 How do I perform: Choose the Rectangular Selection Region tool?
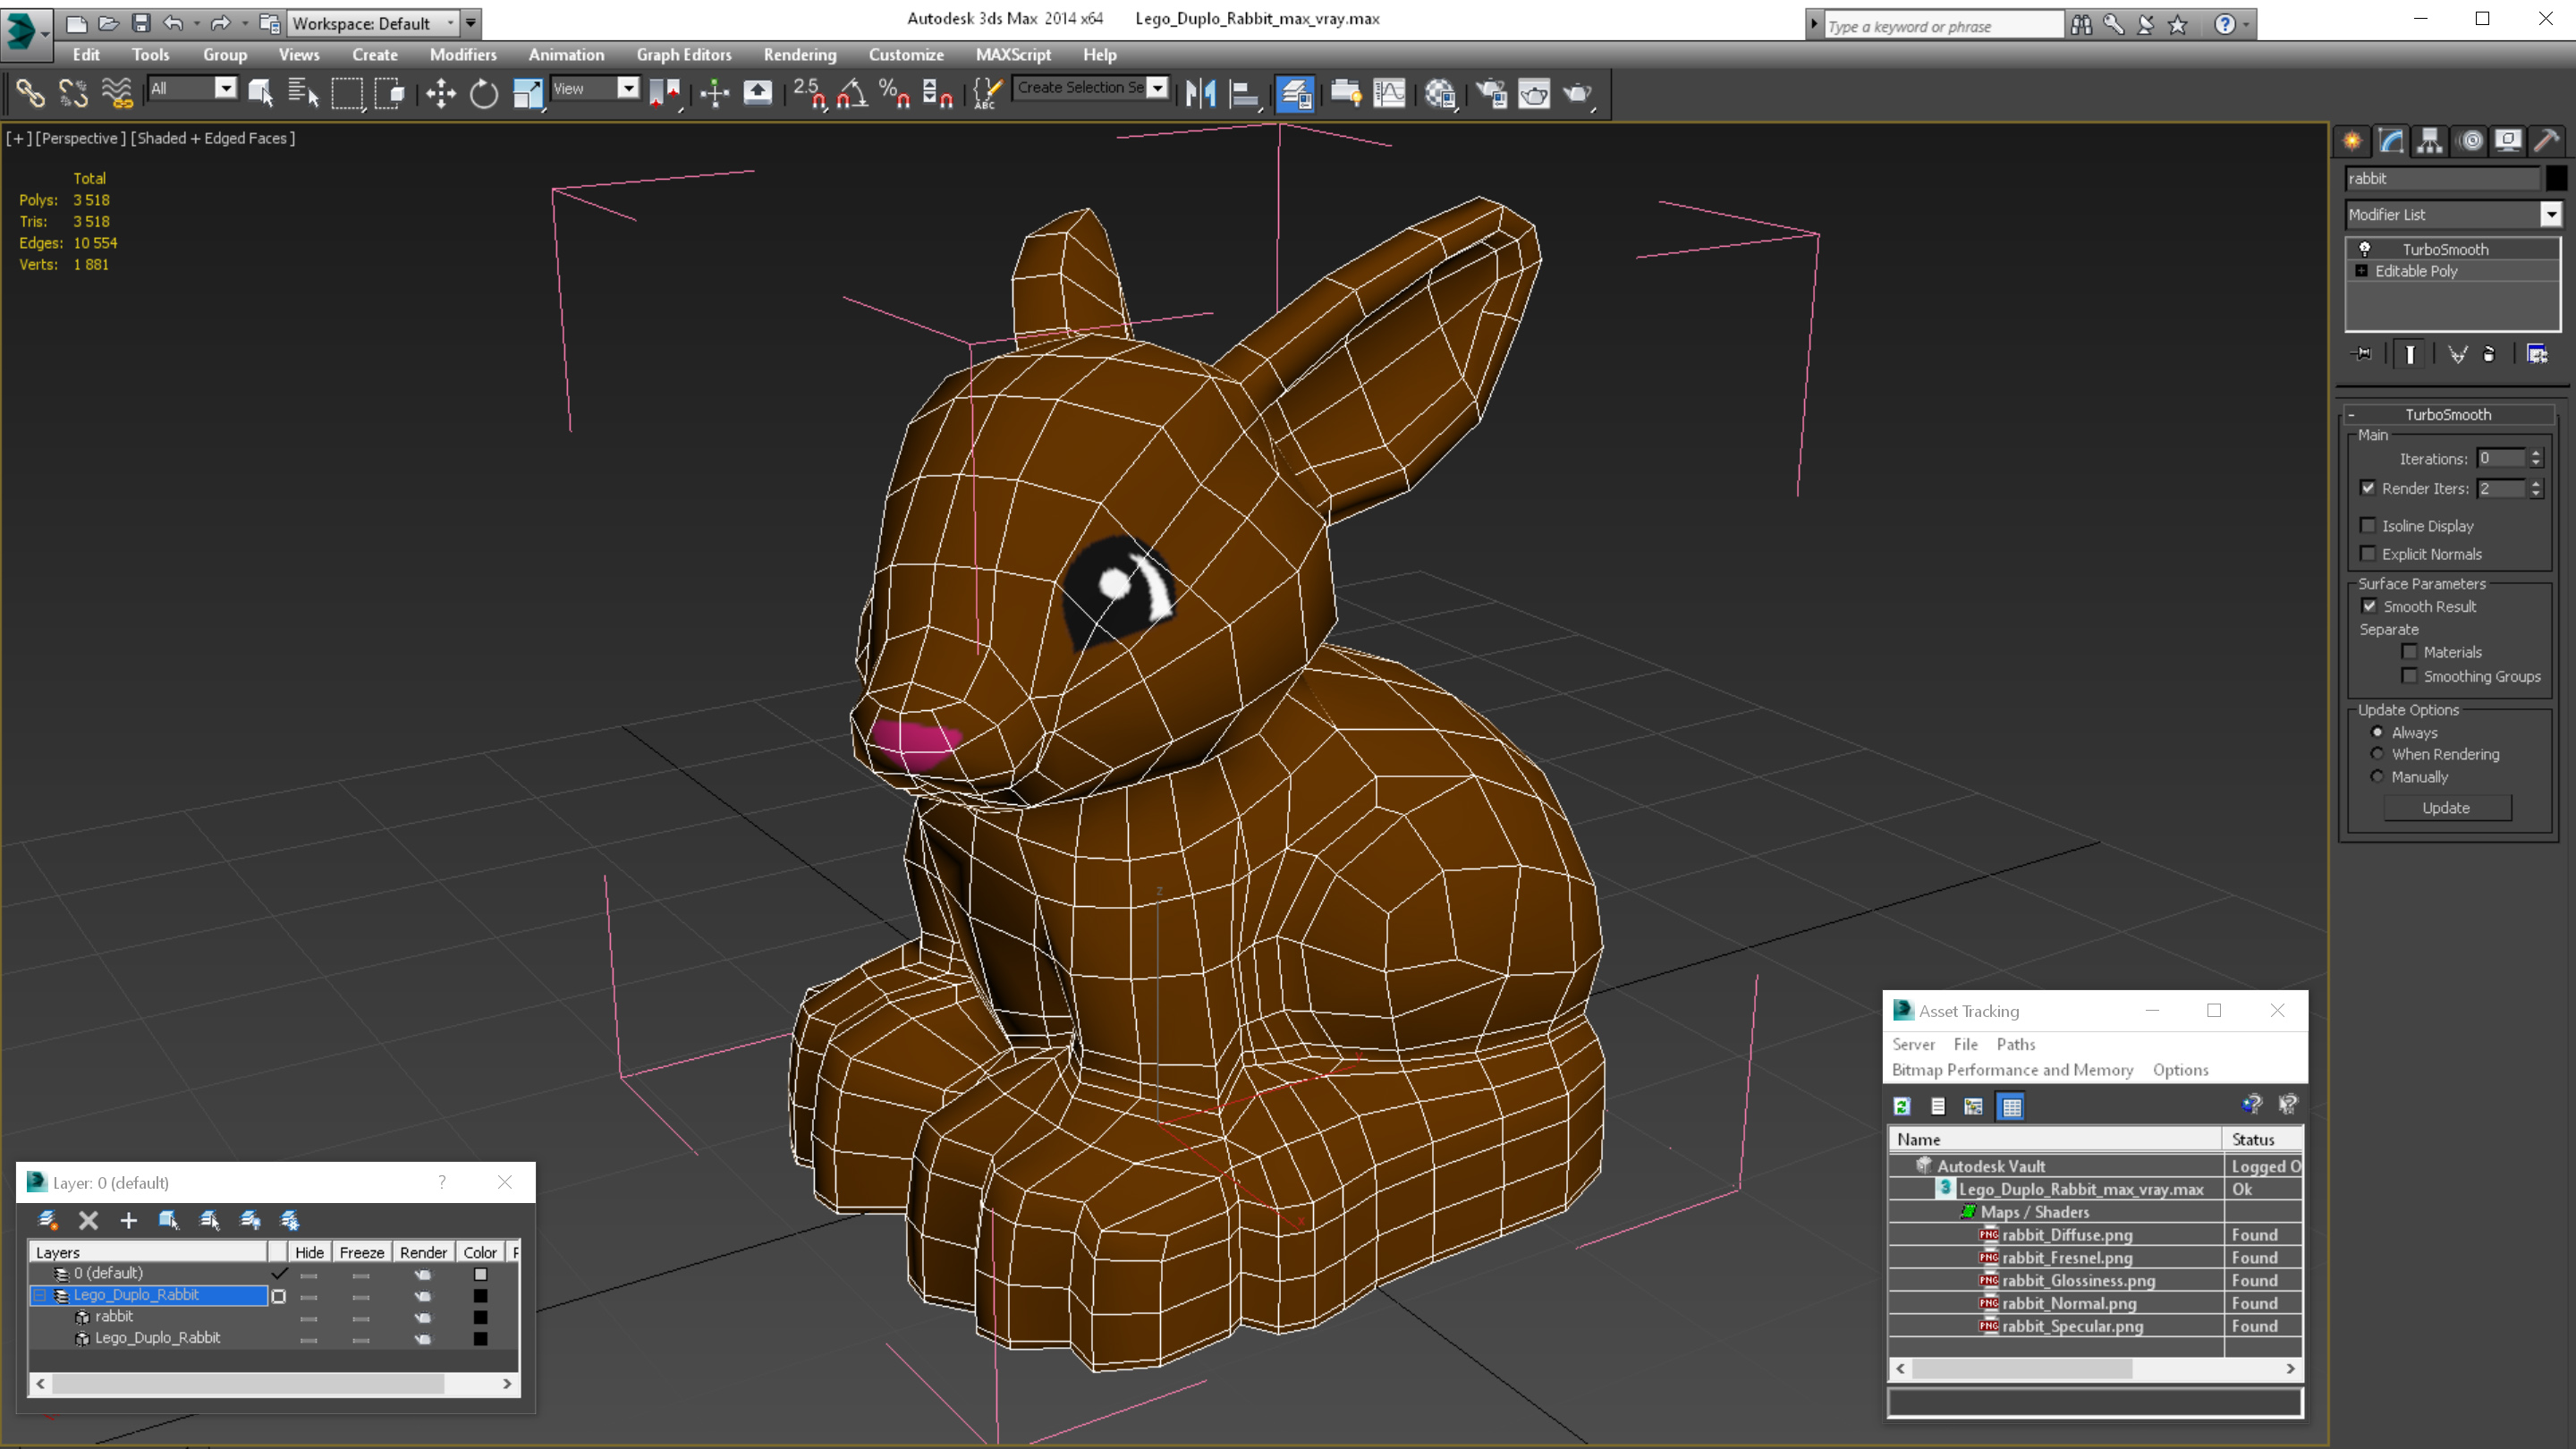tap(347, 93)
